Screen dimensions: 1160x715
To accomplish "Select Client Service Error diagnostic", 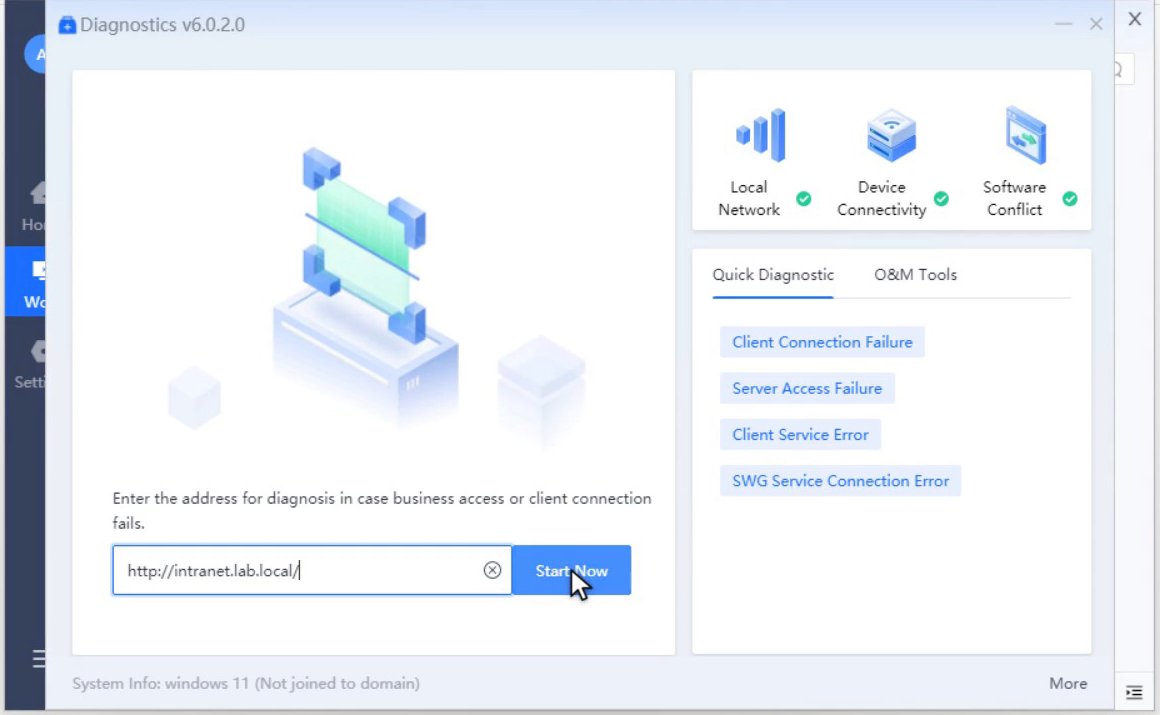I will point(800,434).
